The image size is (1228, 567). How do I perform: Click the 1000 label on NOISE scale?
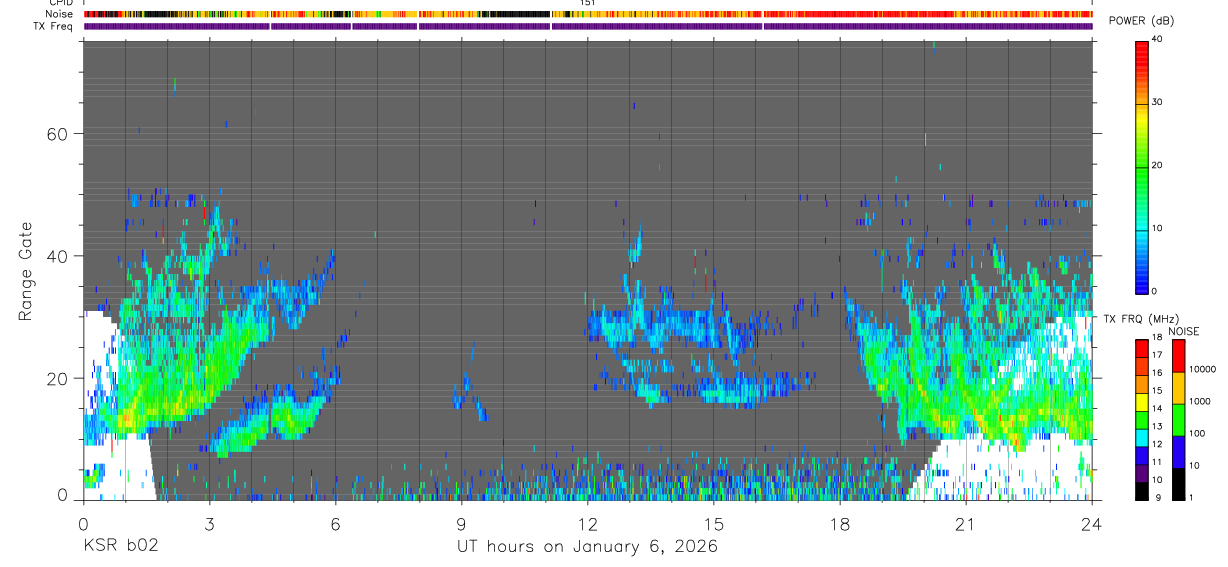1201,401
